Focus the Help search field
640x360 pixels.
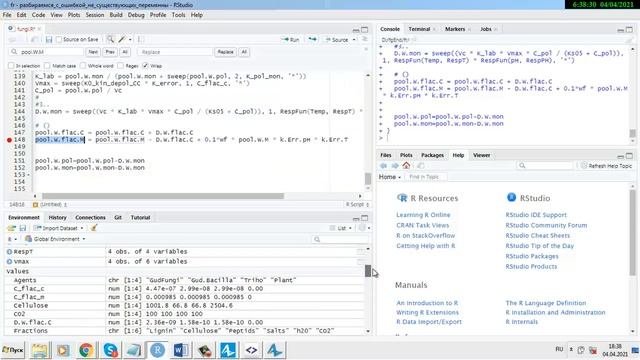[545, 165]
